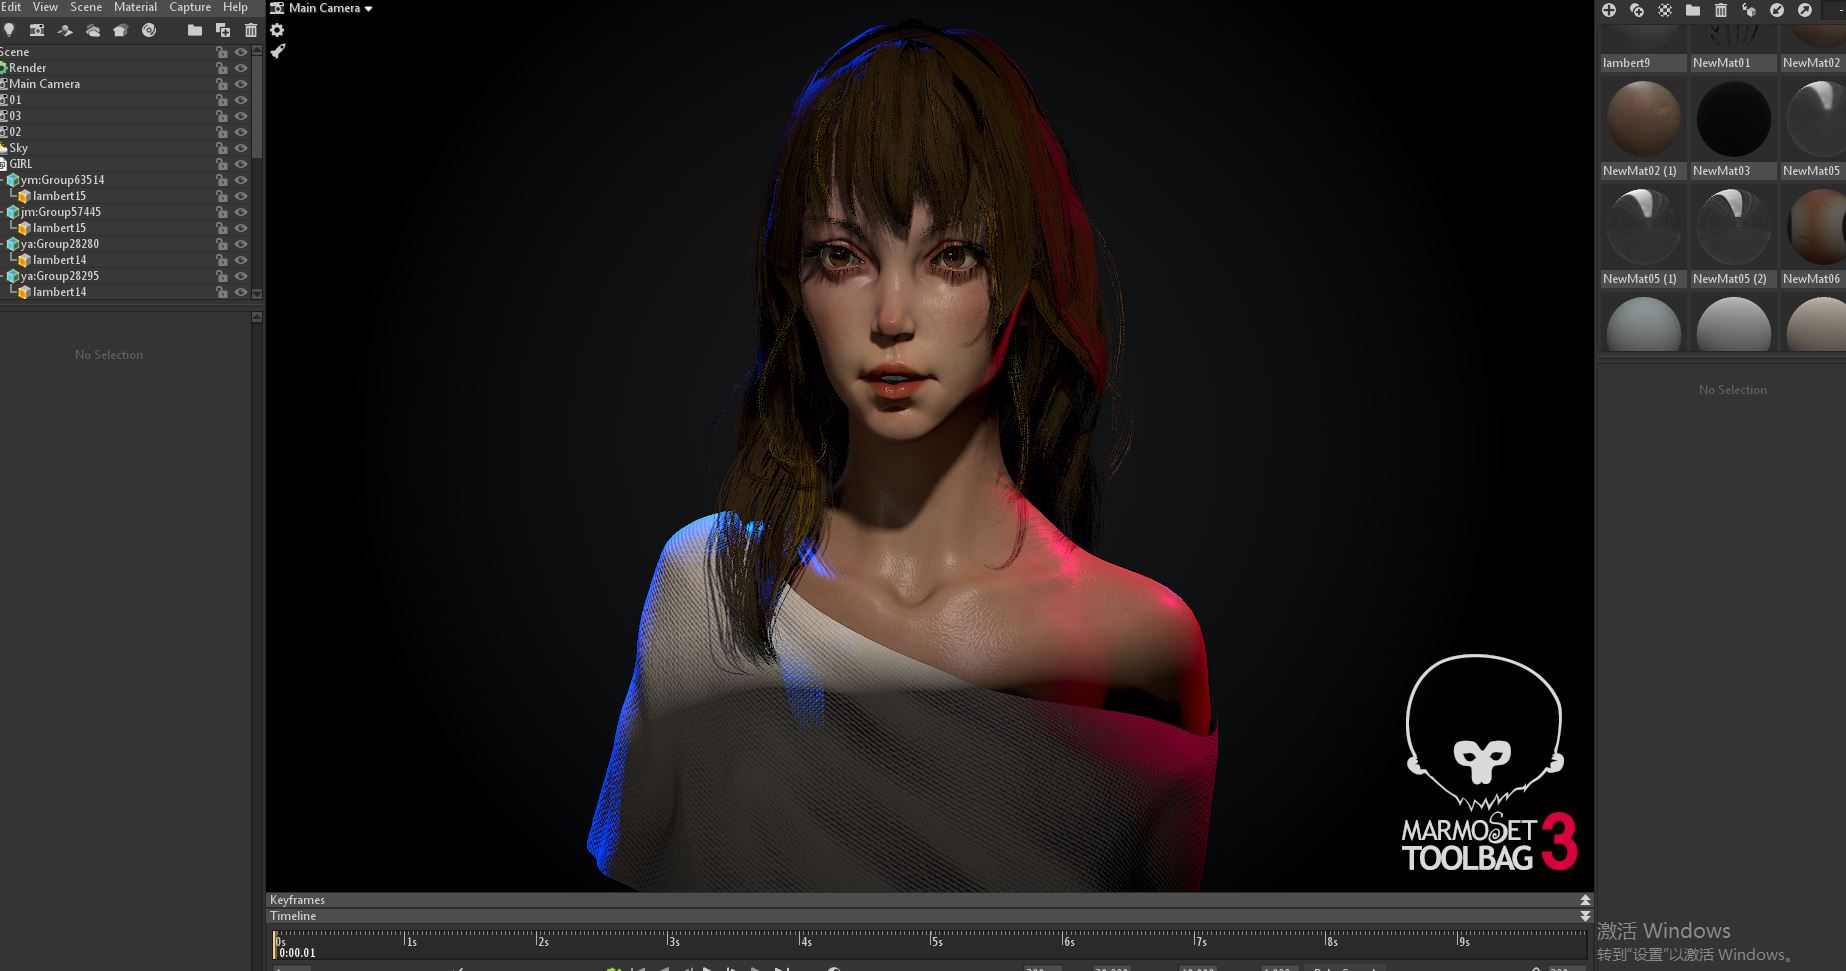
Task: Click the scene list down scroll arrow
Action: pos(257,294)
